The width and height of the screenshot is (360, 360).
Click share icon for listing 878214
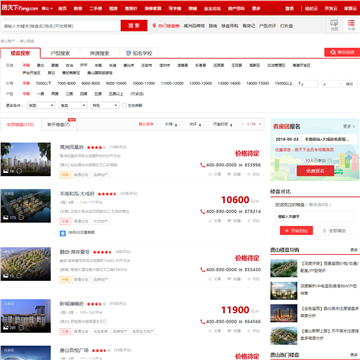210,221
